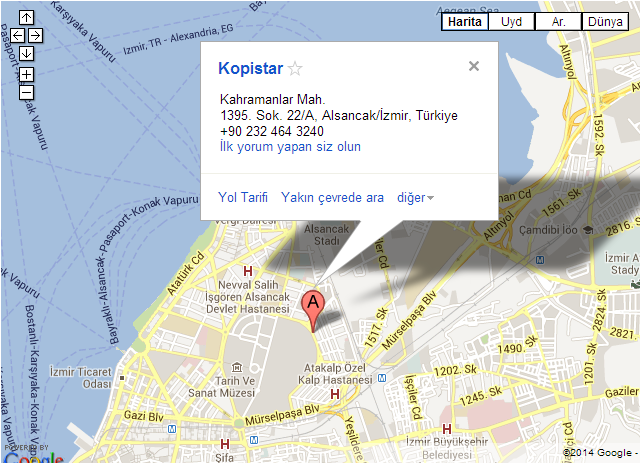Screen dimensions: 640x463
Task: Switch to Dünya earth view
Action: point(605,22)
